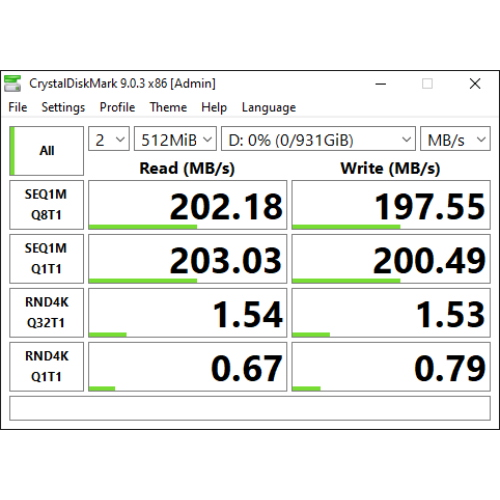500x500 pixels.
Task: Run the SEQ1M Q1T1 test
Action: (46, 259)
